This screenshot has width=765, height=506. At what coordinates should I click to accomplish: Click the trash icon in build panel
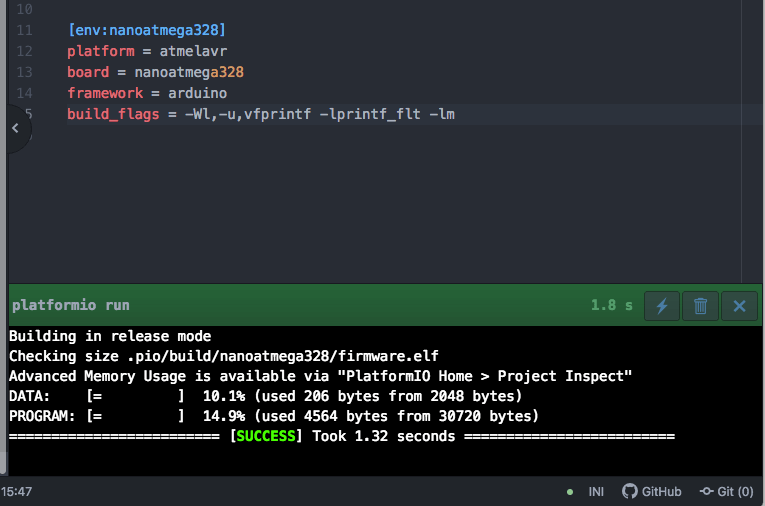pos(700,305)
